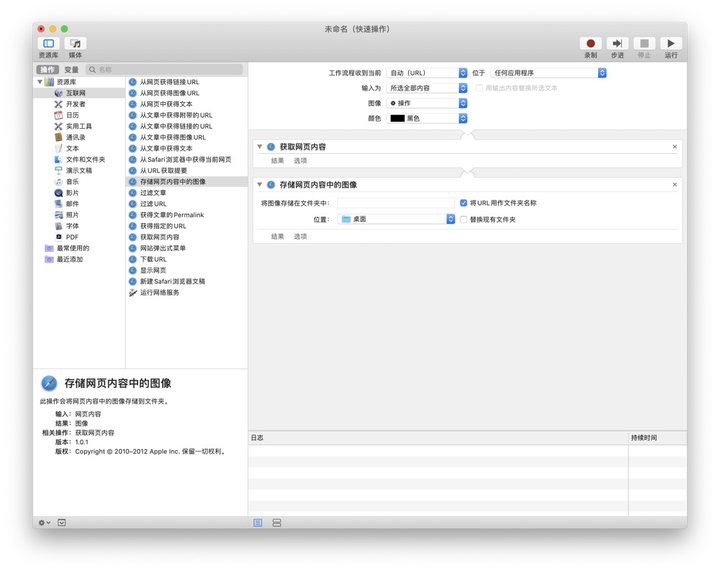Show 选项 of 获取网页内容 action
Viewport: 720px width, 572px height.
point(300,161)
